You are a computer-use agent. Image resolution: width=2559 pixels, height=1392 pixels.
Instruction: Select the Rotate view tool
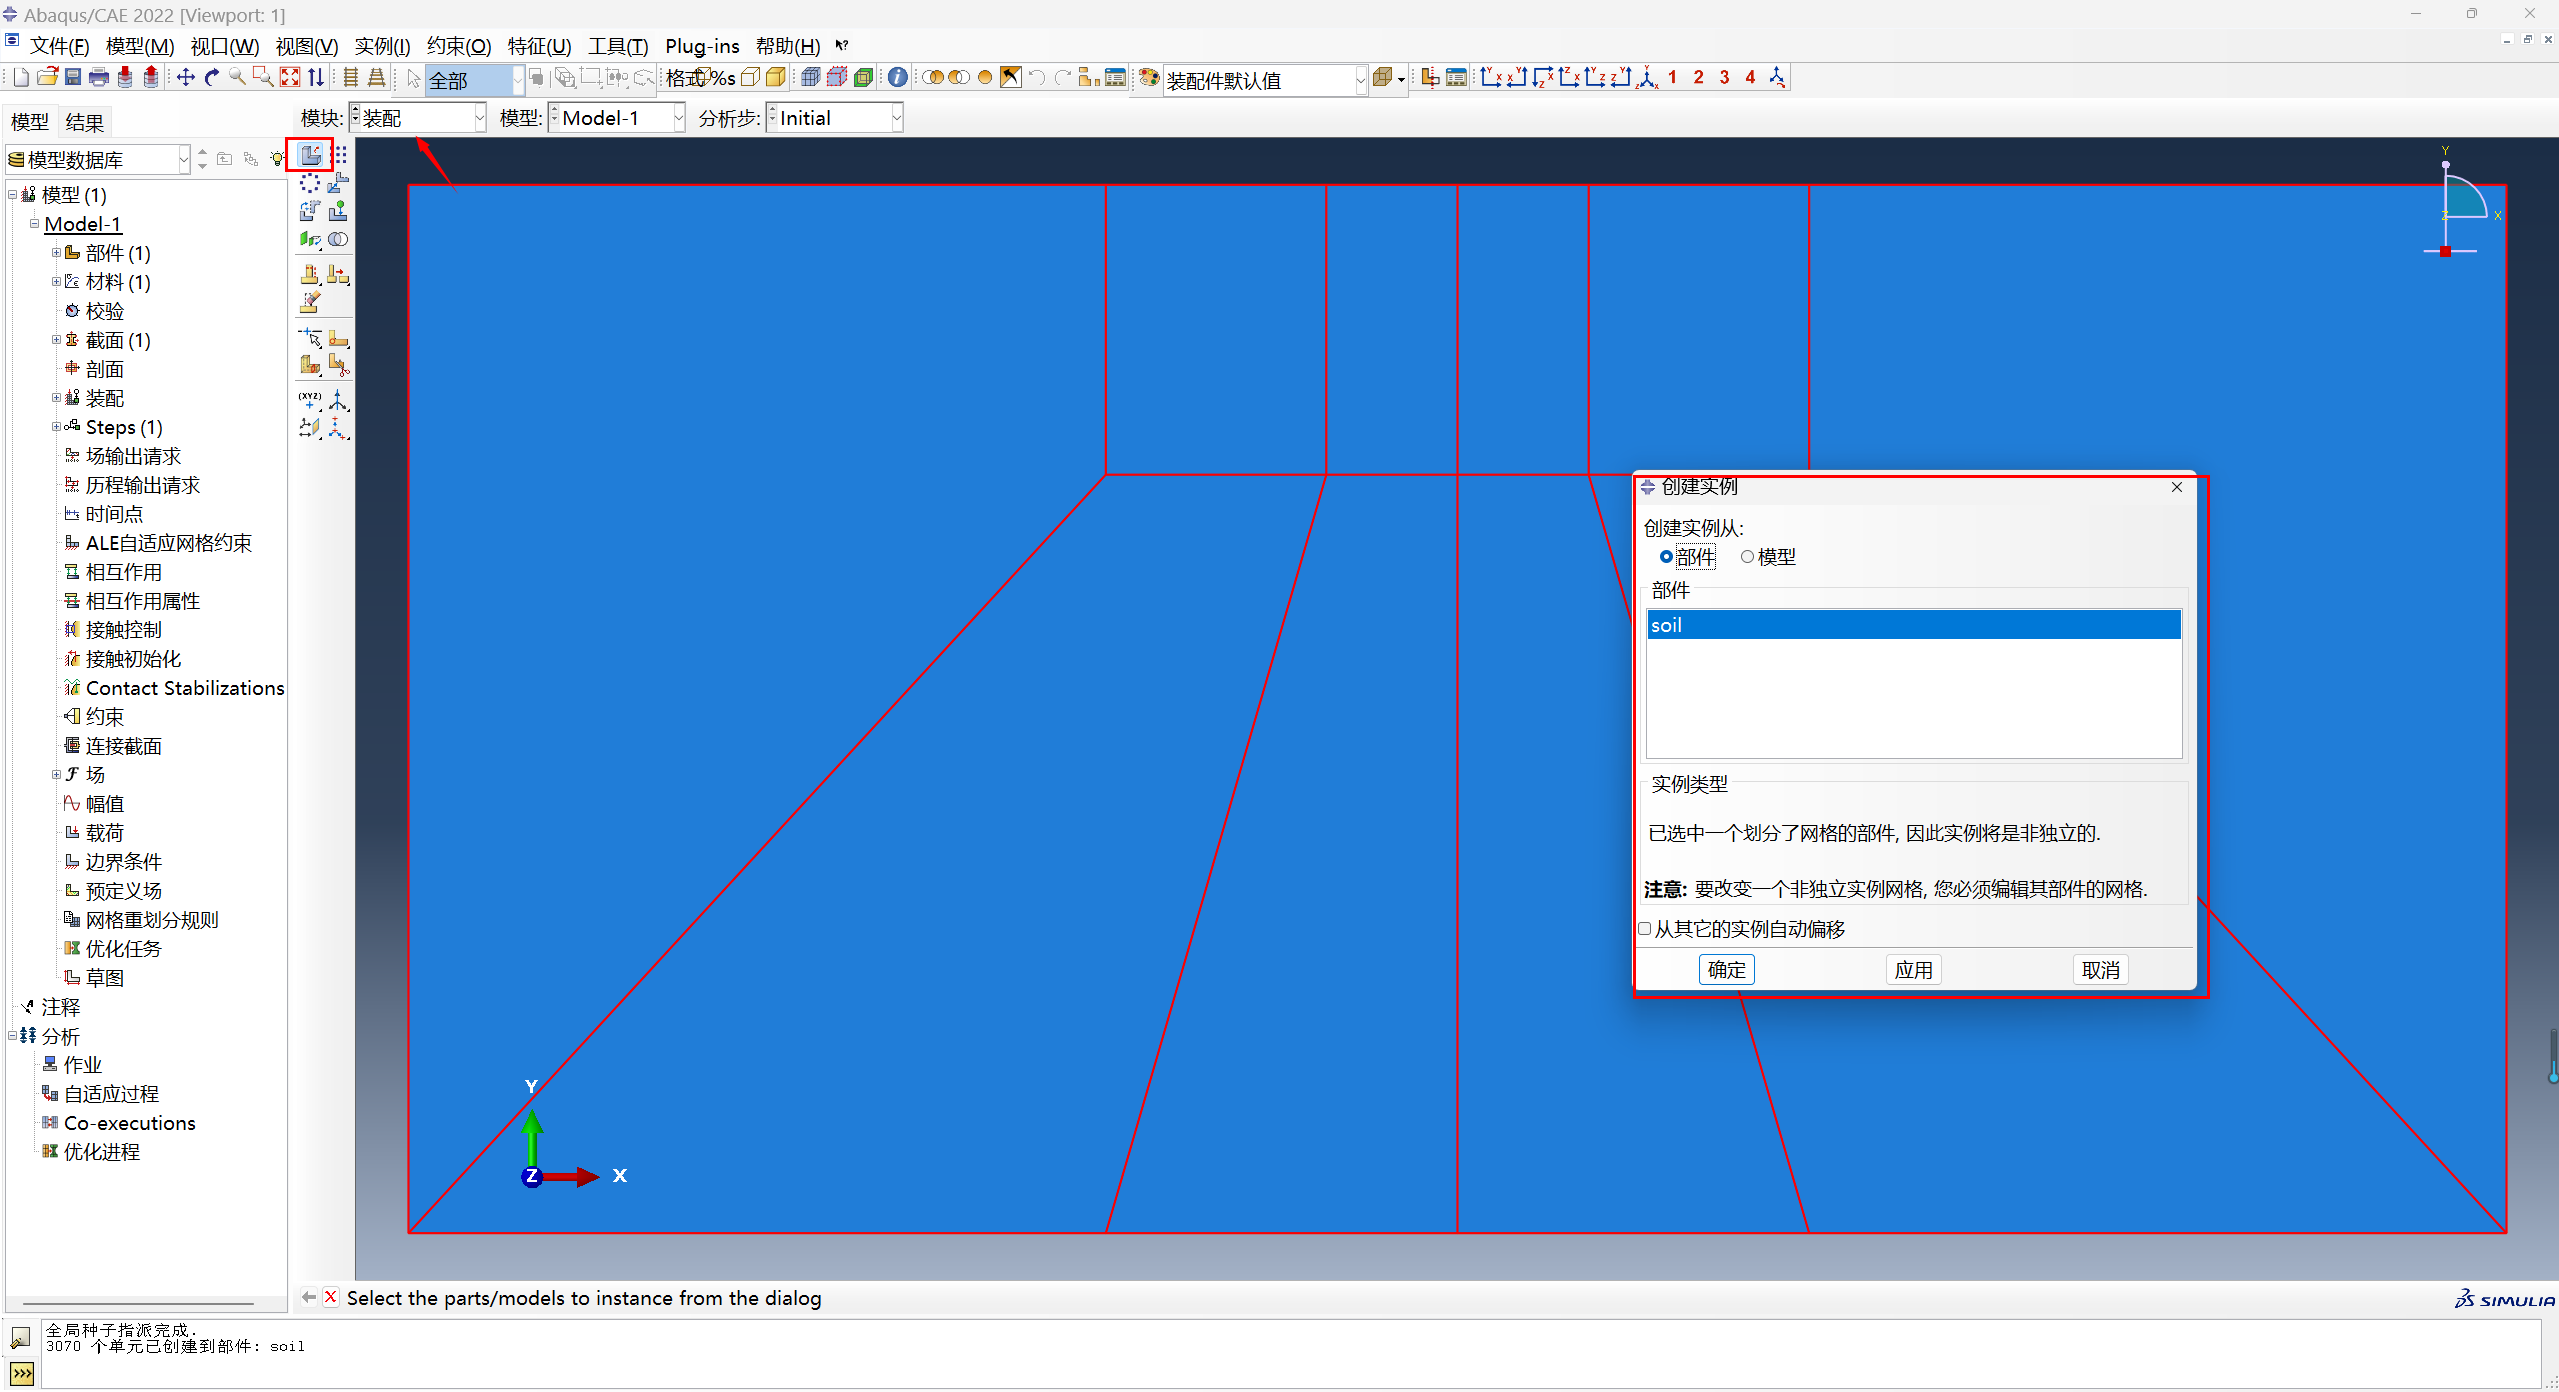pos(212,78)
